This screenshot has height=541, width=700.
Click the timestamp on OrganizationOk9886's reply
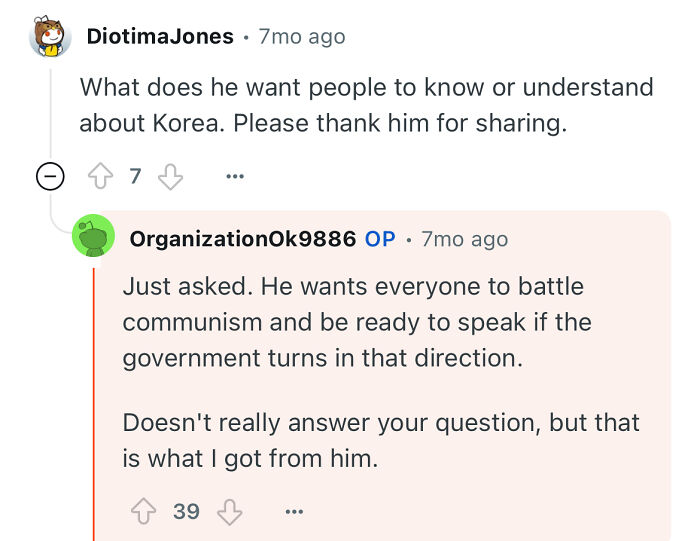tap(464, 239)
